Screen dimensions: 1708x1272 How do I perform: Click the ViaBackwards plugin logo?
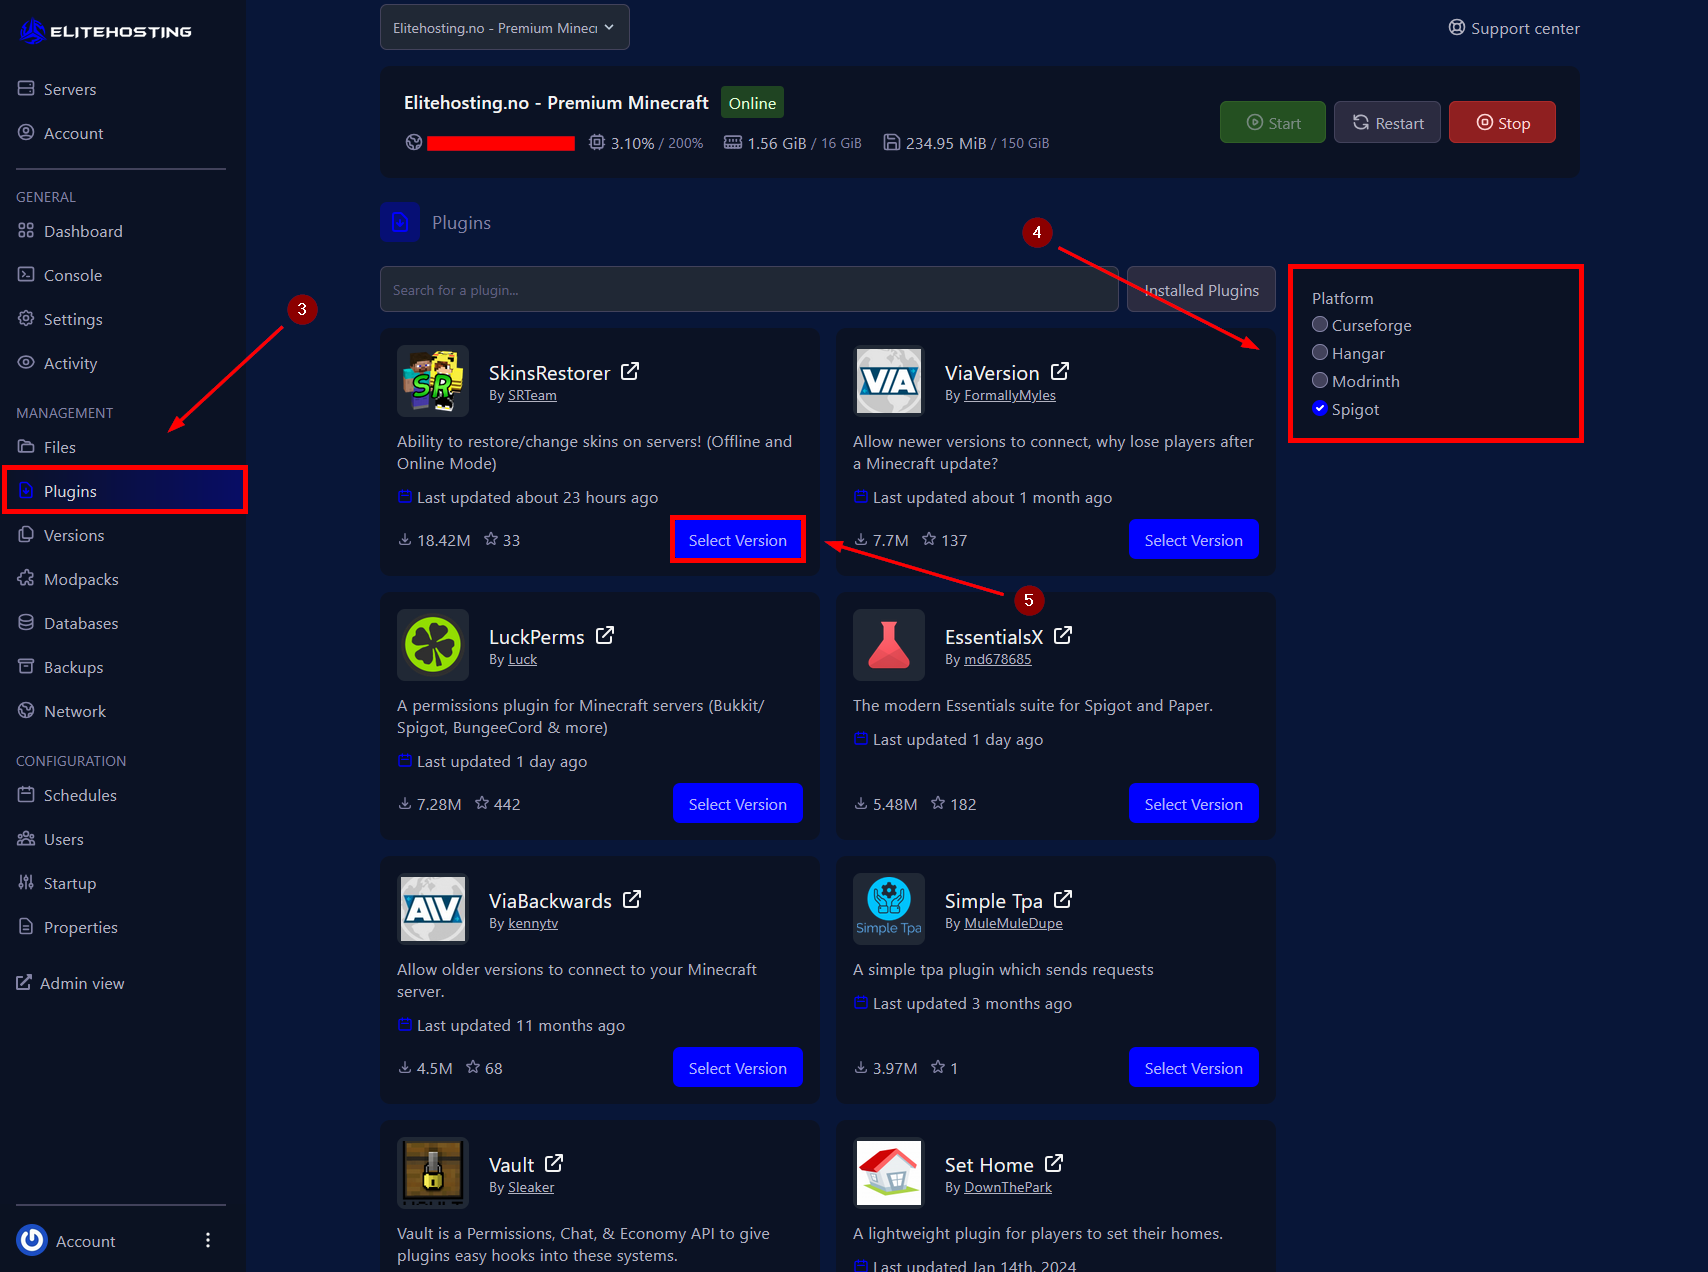tap(433, 909)
